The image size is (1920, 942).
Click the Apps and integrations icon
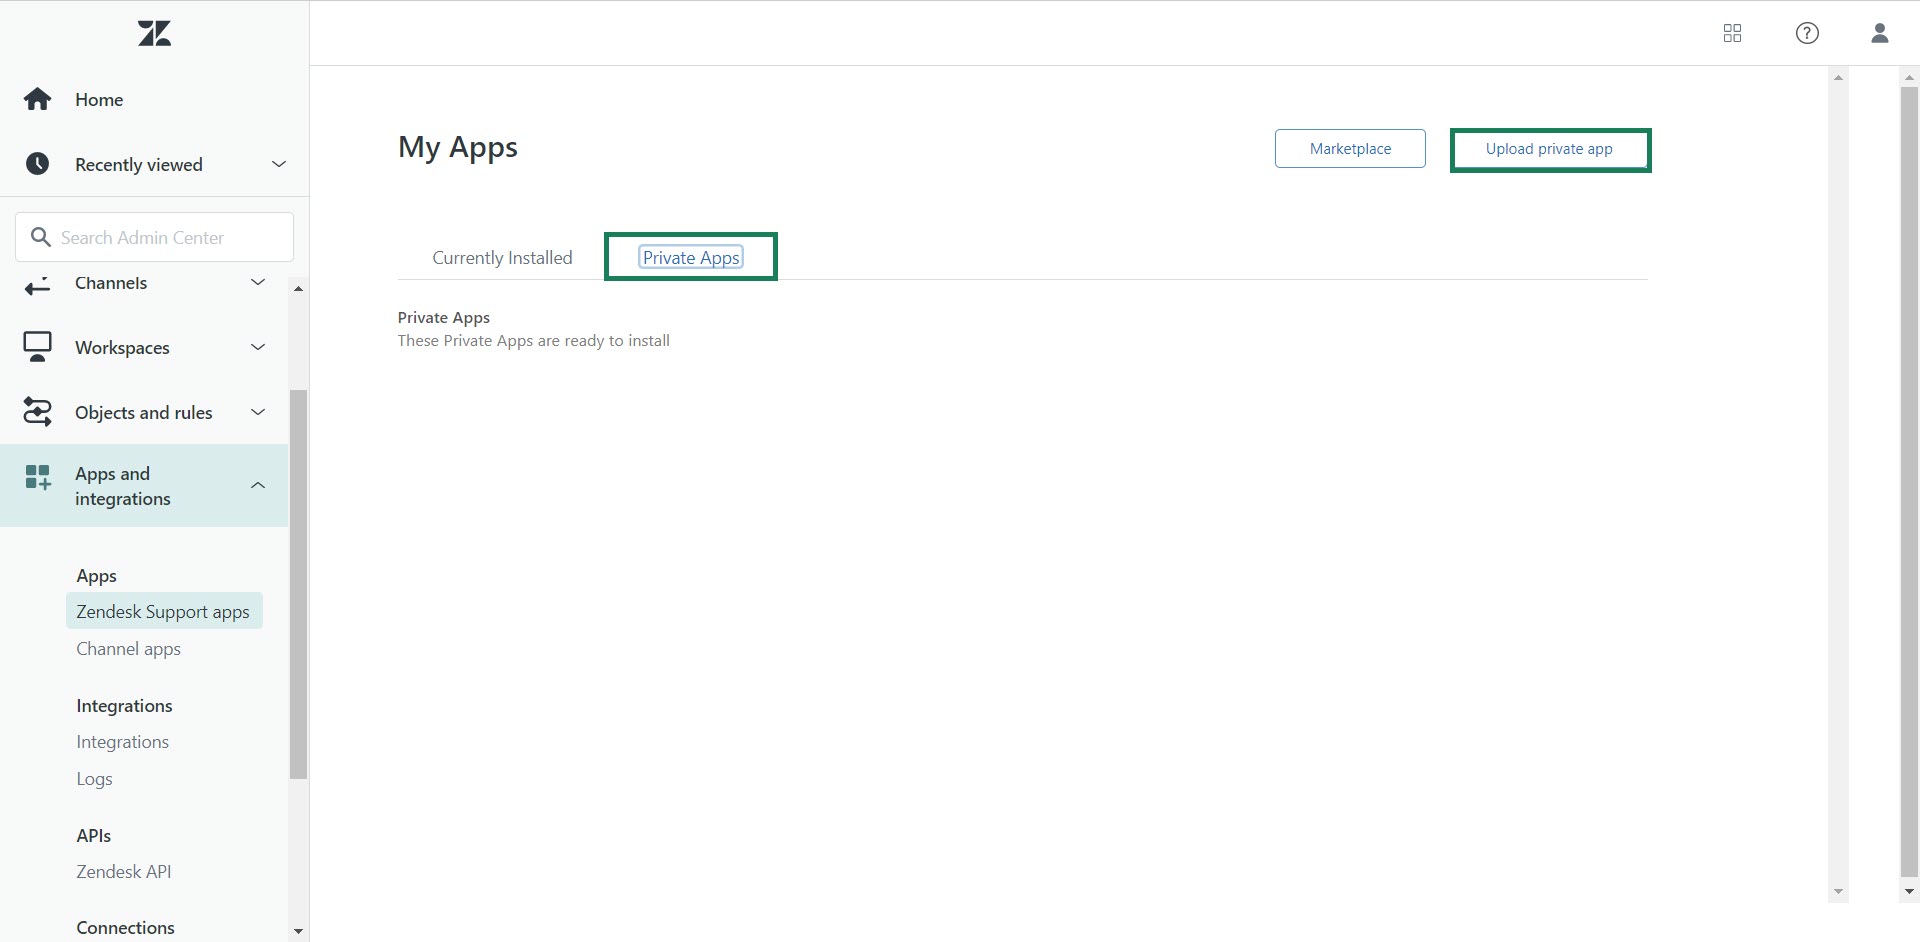click(38, 478)
